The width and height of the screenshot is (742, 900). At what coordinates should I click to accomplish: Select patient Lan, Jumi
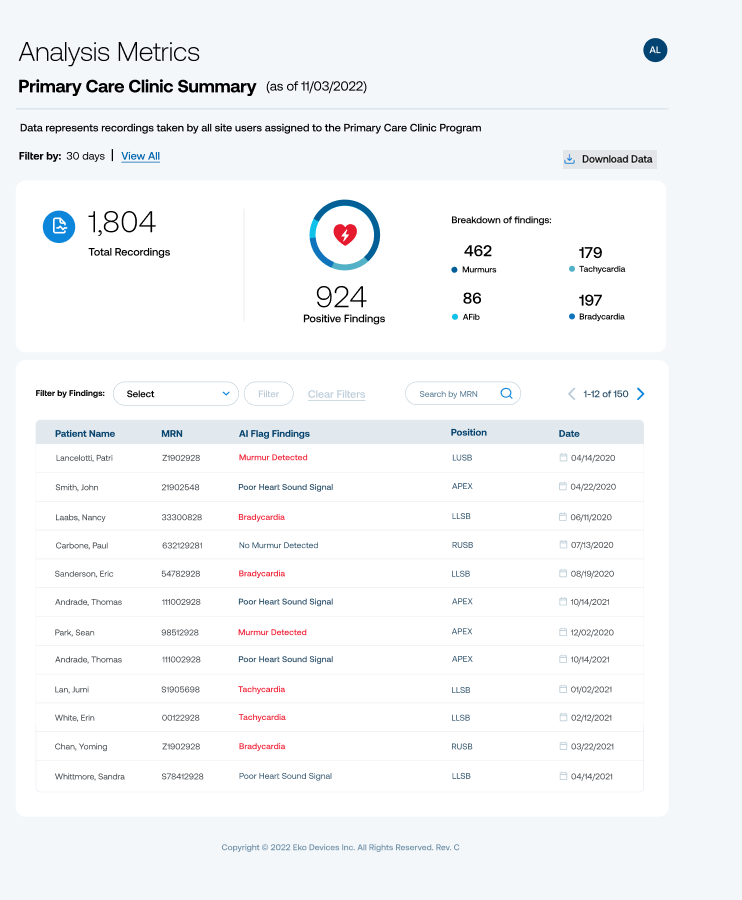click(72, 689)
